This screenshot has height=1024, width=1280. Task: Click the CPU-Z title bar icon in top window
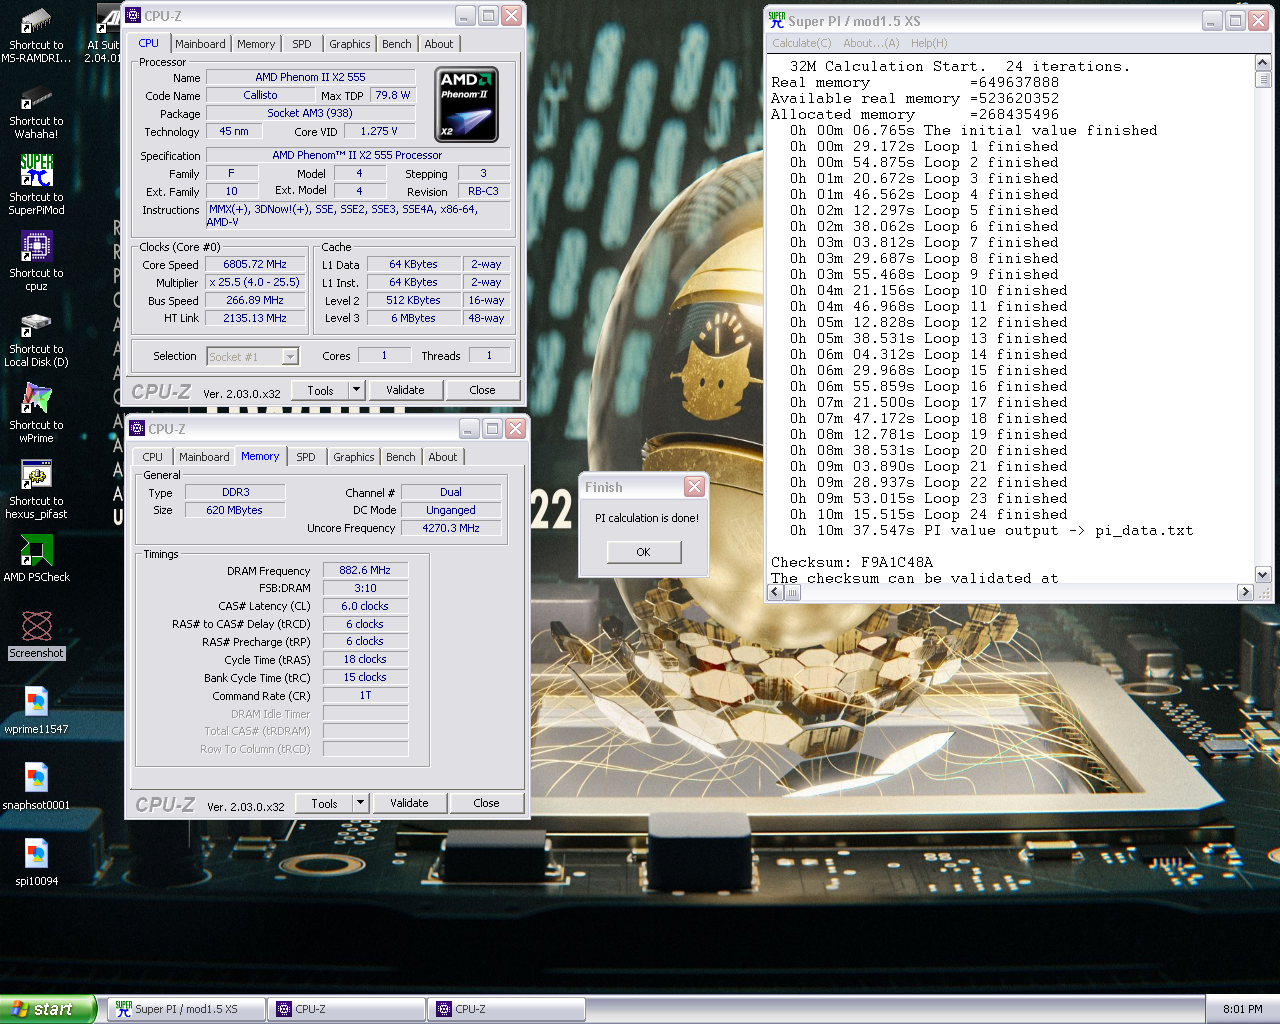point(133,16)
